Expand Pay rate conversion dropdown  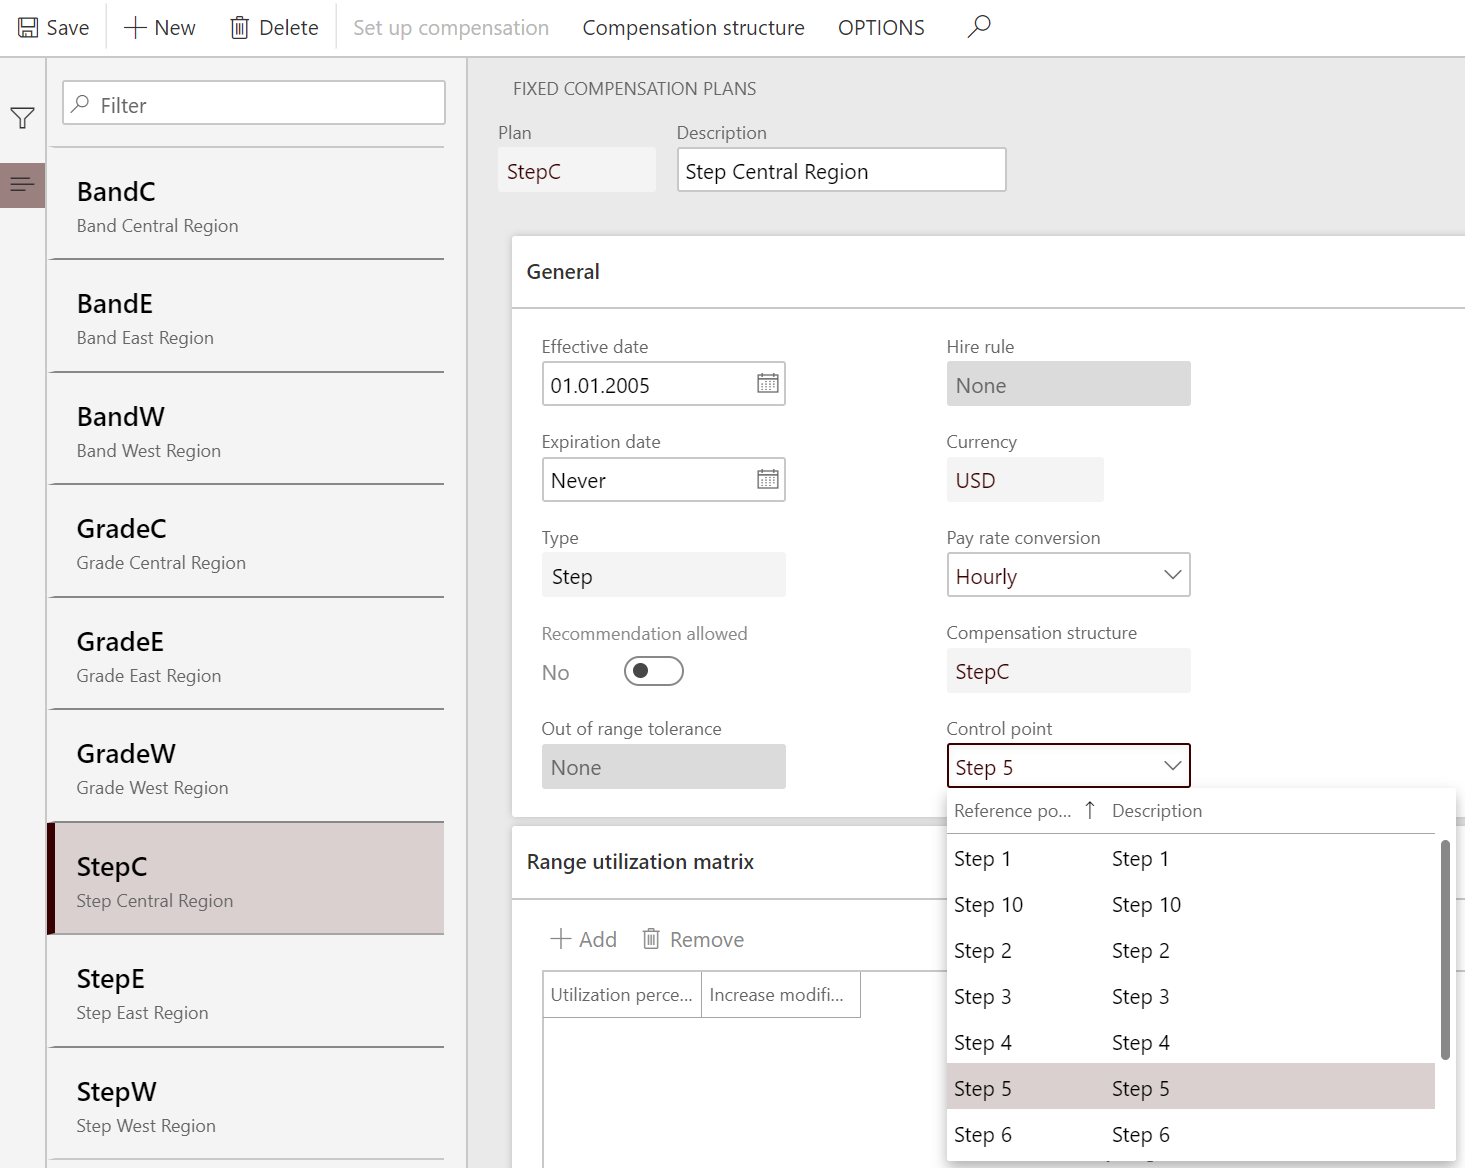coord(1172,575)
